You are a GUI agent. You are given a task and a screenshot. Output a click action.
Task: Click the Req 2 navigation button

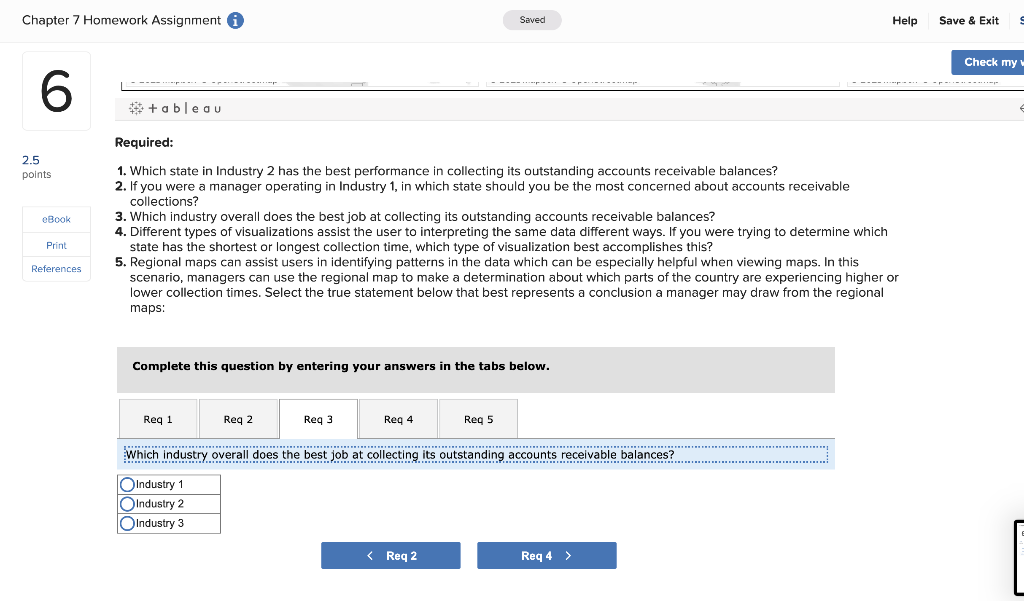click(390, 555)
